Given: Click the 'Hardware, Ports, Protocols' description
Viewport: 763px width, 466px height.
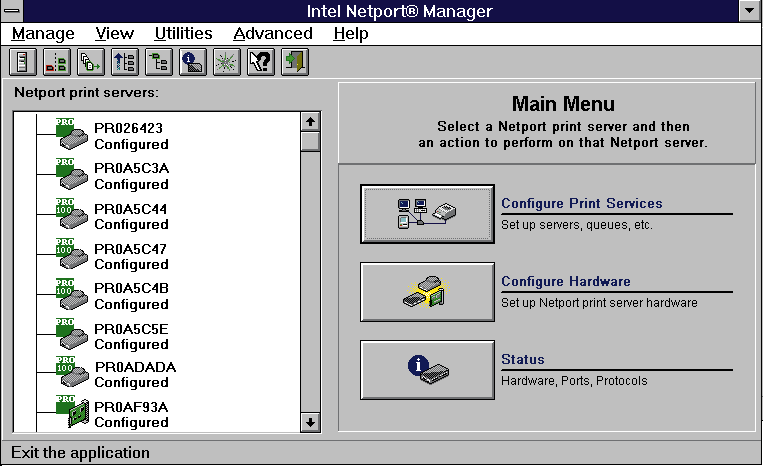Looking at the screenshot, I should click(574, 380).
